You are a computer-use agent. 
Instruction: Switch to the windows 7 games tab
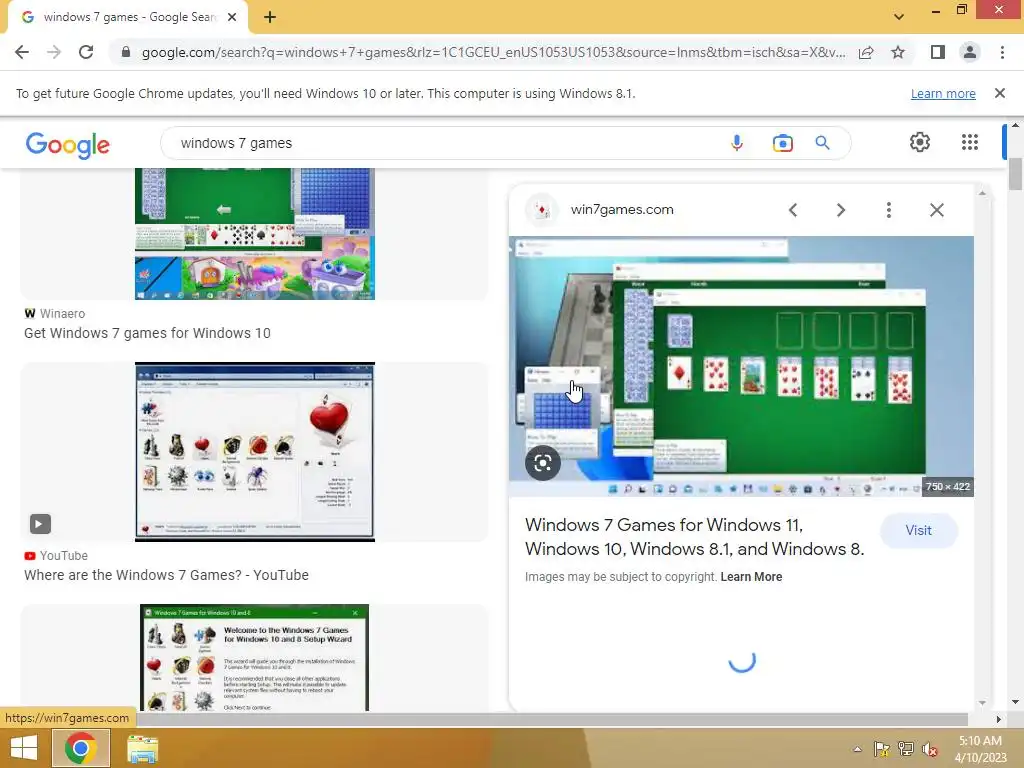click(x=128, y=18)
